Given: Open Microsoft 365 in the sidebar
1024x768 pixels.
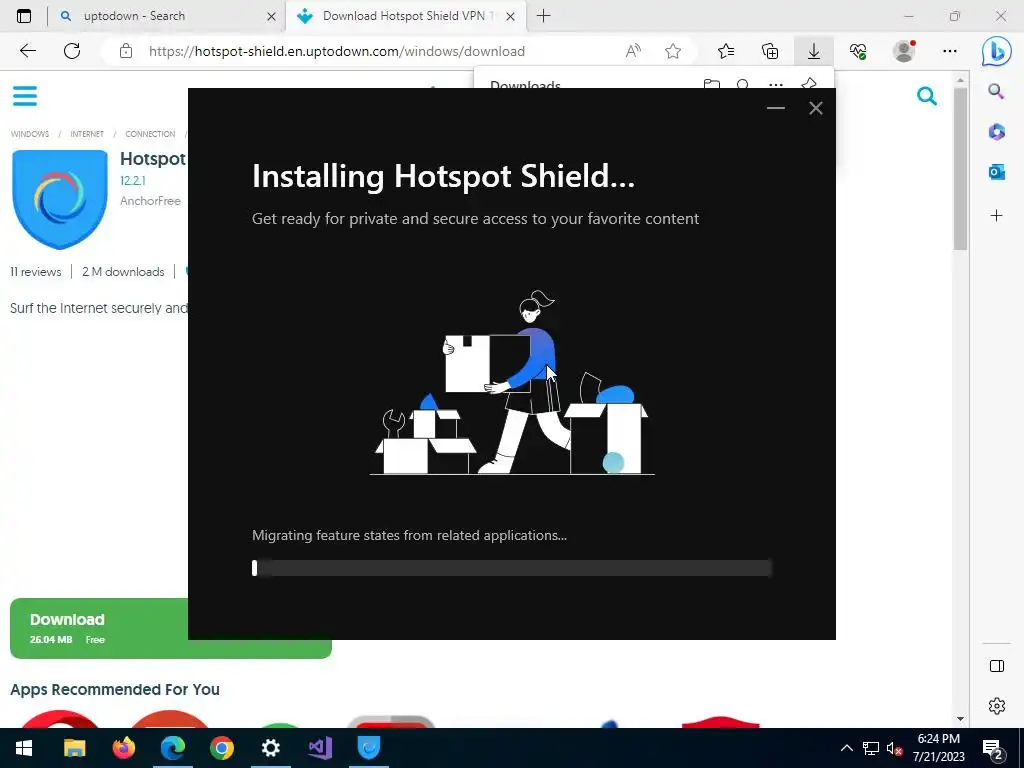Looking at the screenshot, I should [997, 132].
